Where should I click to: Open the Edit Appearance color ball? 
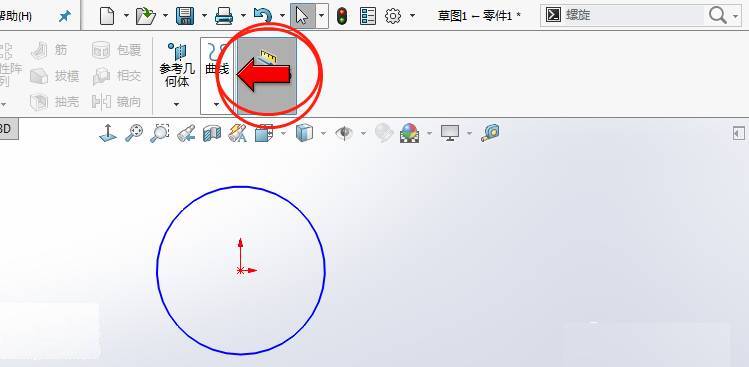point(409,133)
